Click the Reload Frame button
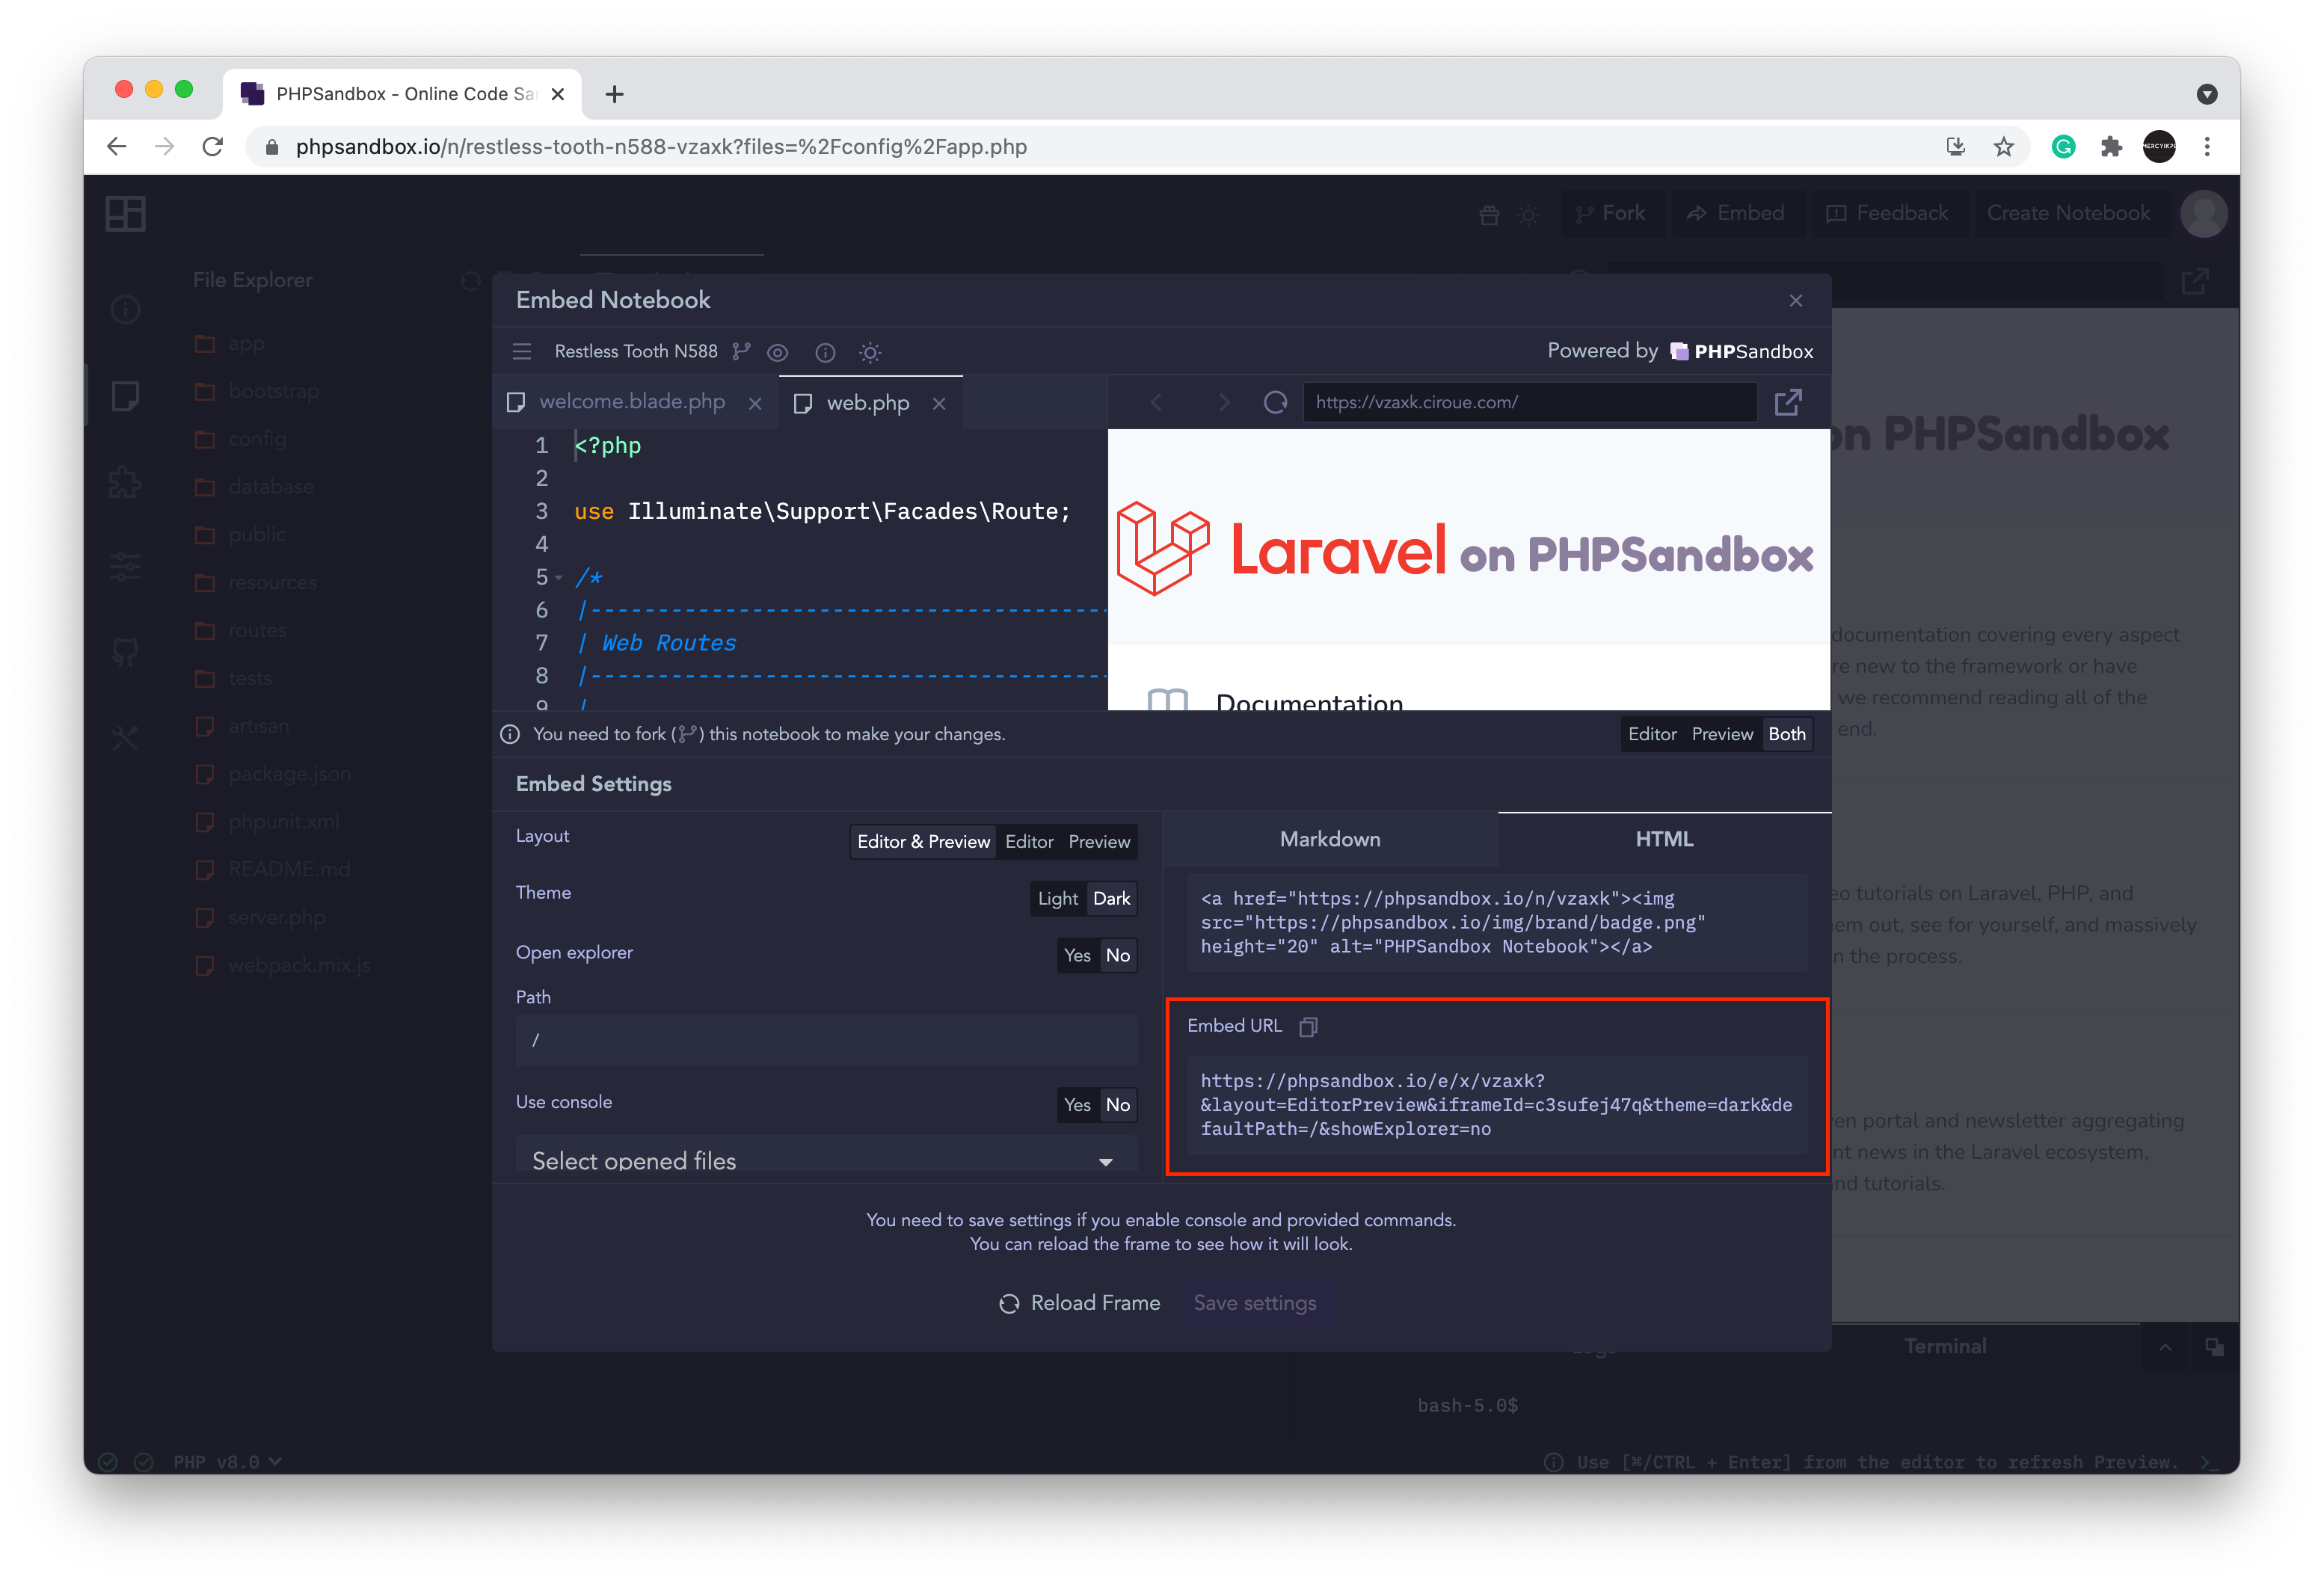Screen dimensions: 2324x1585 (1079, 1304)
